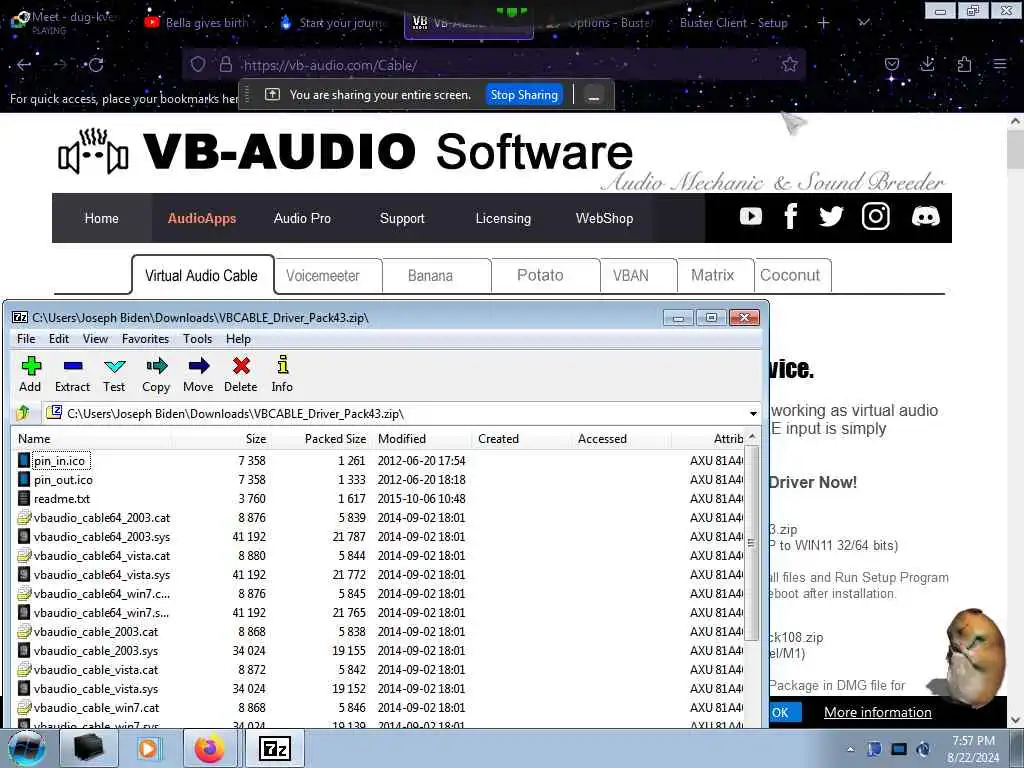The width and height of the screenshot is (1024, 768).
Task: Select vbaudio_cable_2003.cat file
Action: (x=96, y=632)
